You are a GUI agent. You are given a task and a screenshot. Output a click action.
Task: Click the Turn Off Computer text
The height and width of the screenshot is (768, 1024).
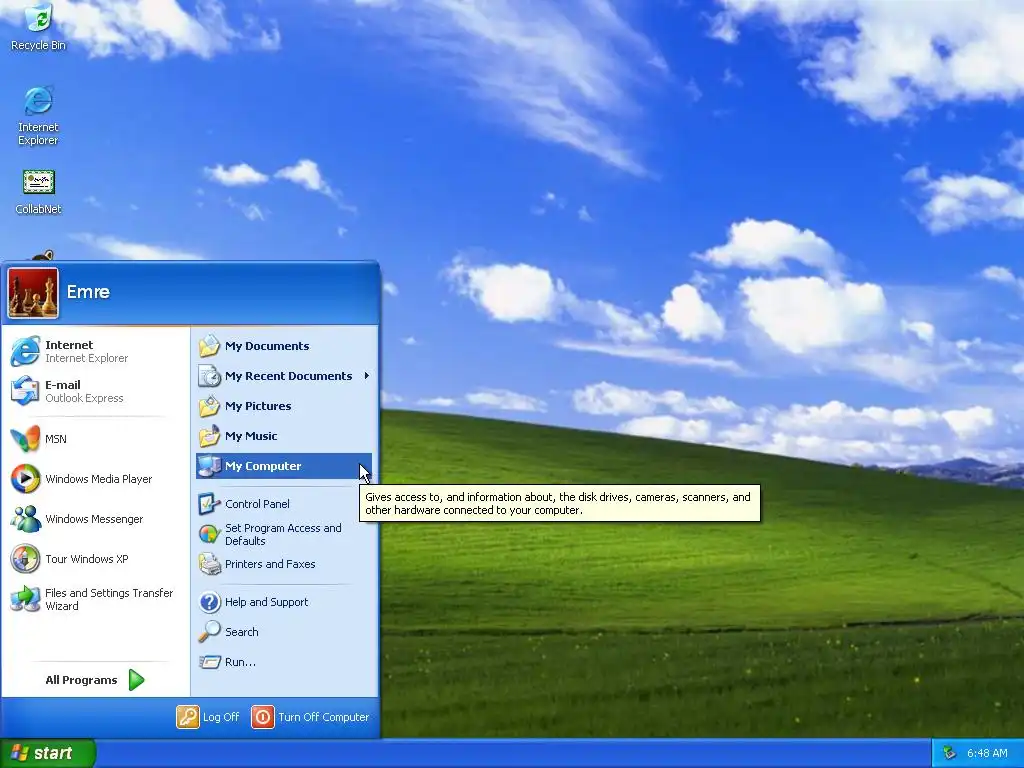click(323, 717)
